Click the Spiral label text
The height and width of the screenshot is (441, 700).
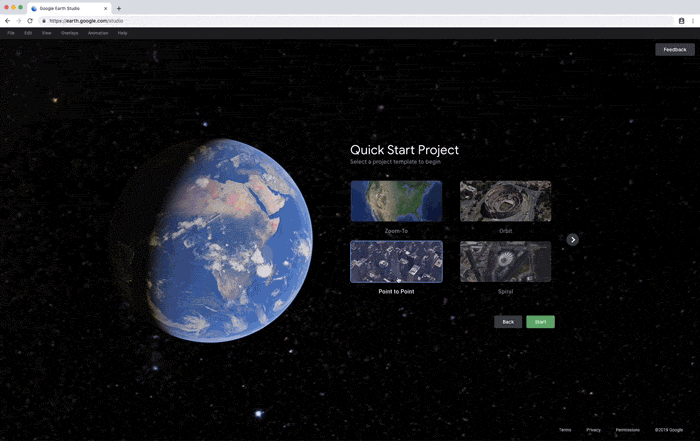pyautogui.click(x=505, y=291)
